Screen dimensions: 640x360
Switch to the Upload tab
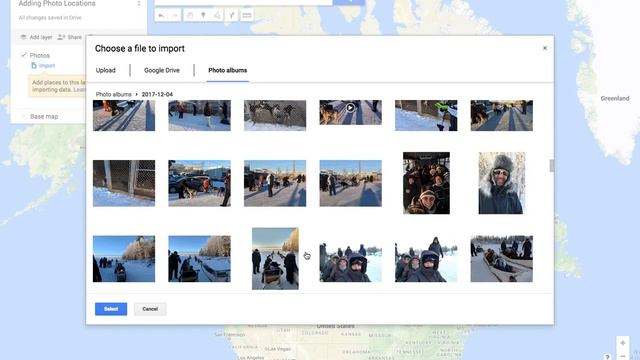(x=106, y=70)
